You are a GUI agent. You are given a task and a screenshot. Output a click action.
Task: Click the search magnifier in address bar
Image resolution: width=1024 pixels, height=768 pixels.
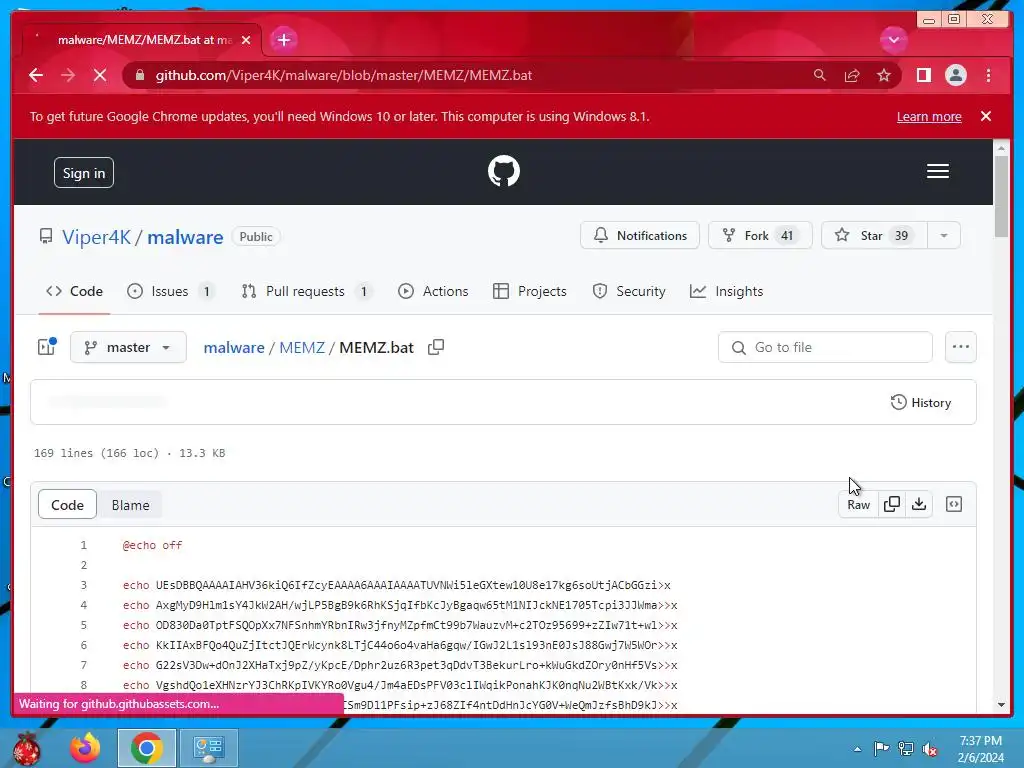pos(820,75)
